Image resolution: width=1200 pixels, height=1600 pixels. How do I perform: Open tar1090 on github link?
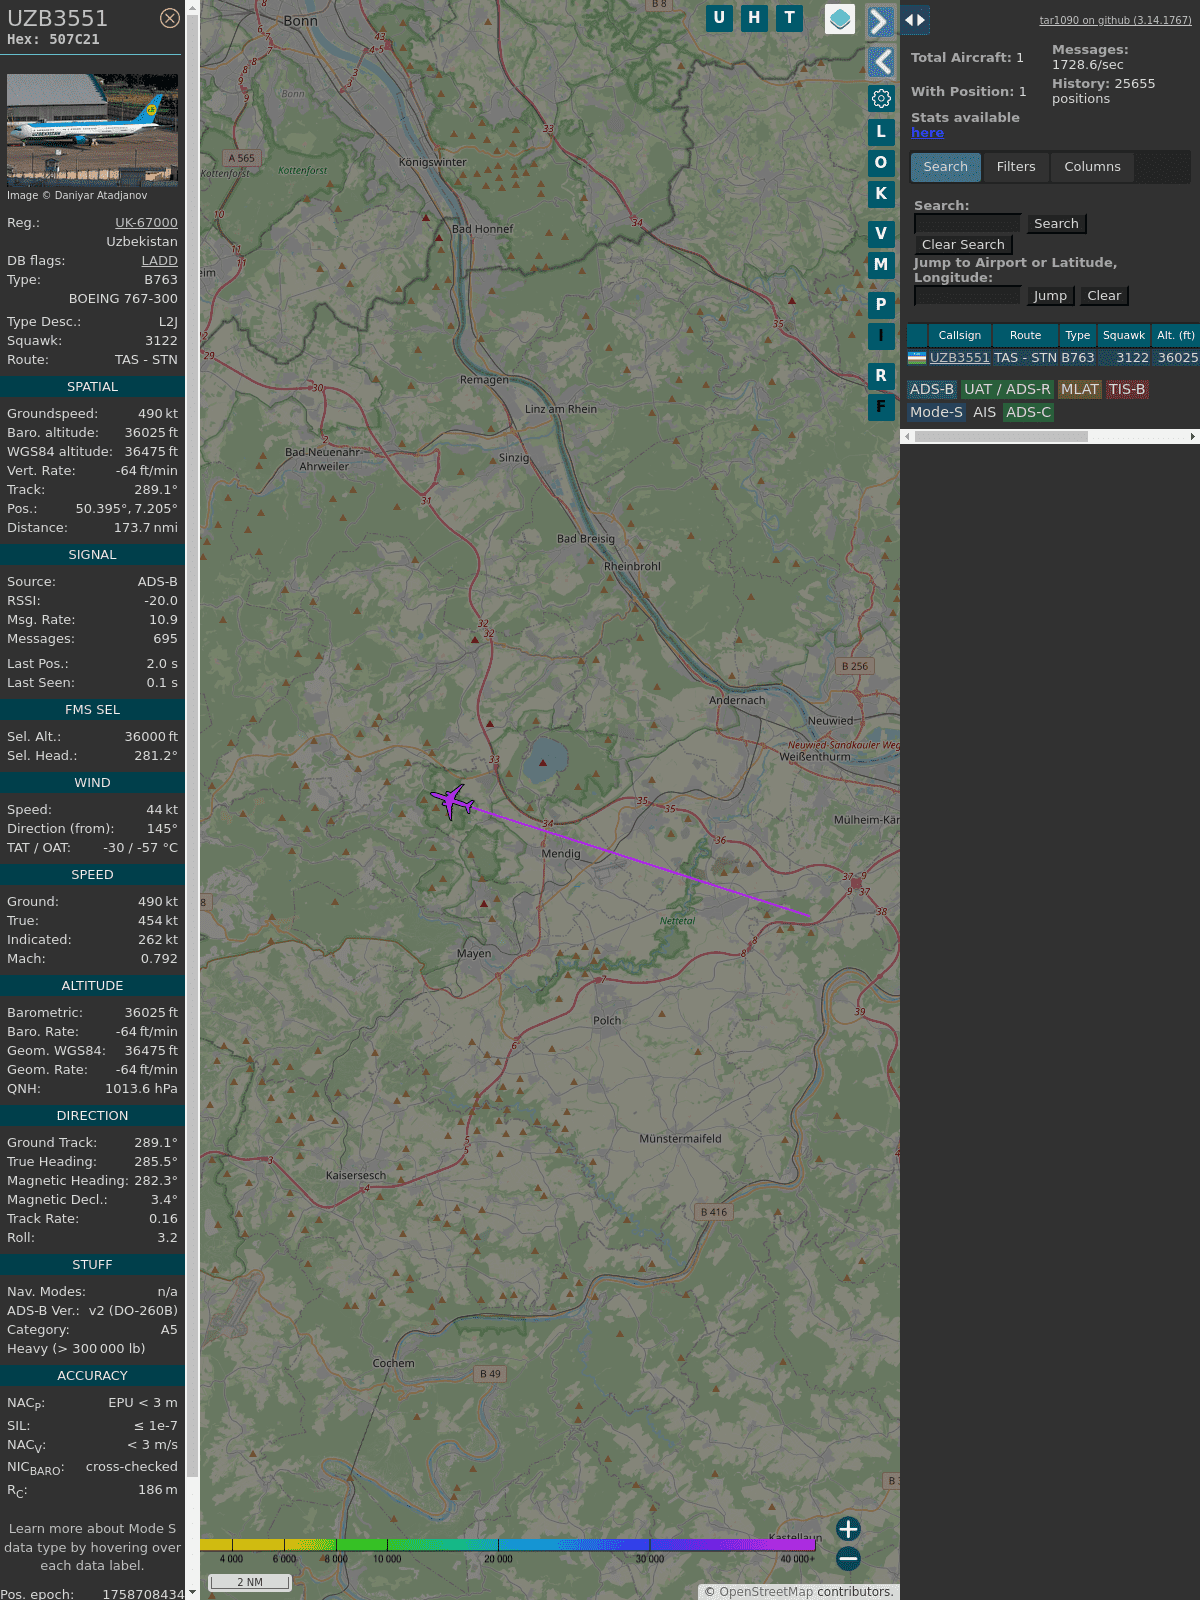coord(1115,20)
